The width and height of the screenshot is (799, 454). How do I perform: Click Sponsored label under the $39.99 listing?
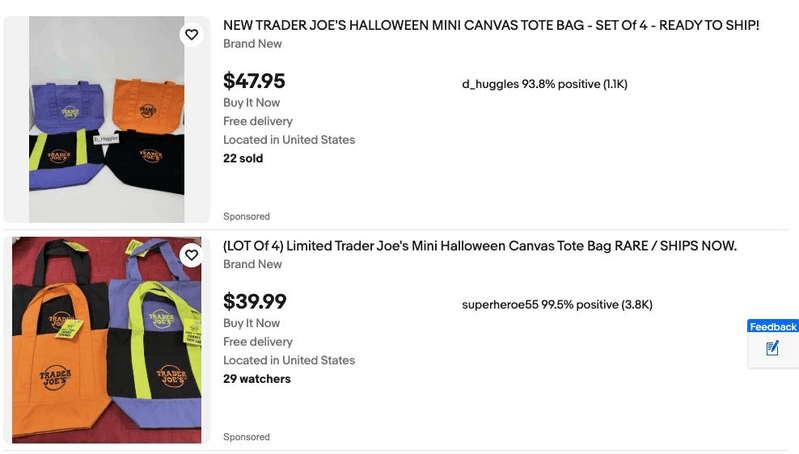coord(246,437)
